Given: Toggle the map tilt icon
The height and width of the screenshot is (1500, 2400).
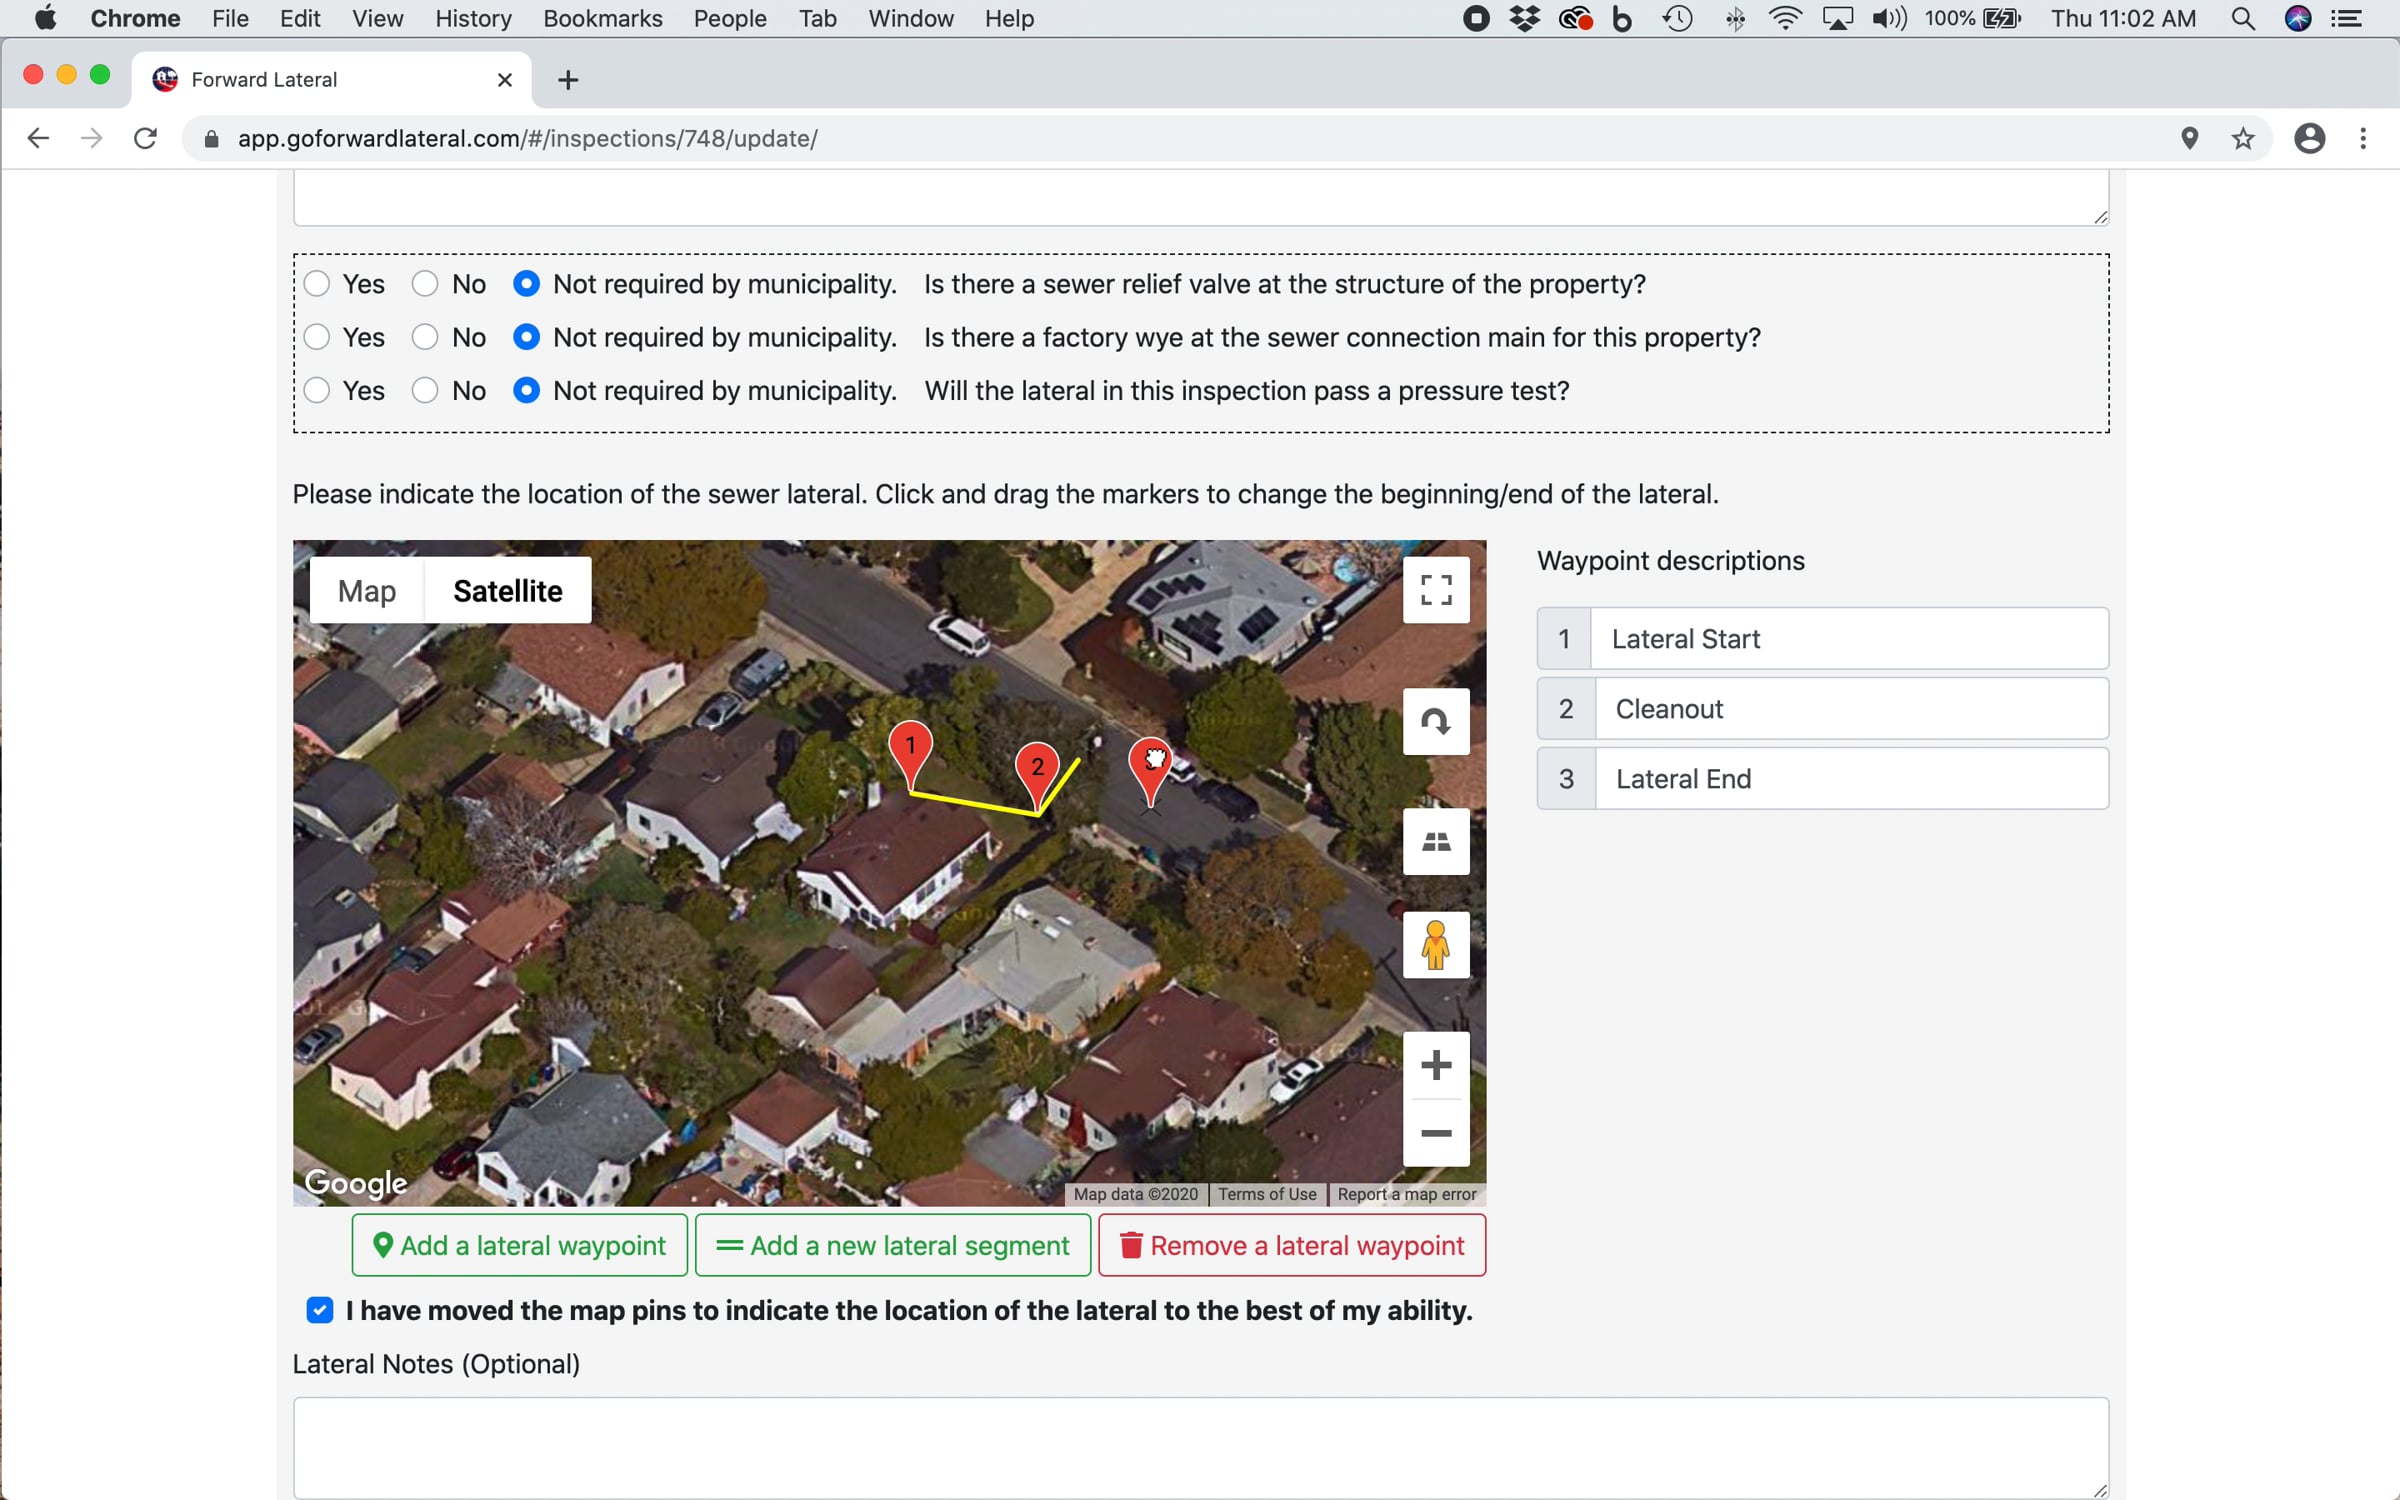Looking at the screenshot, I should pyautogui.click(x=1436, y=842).
